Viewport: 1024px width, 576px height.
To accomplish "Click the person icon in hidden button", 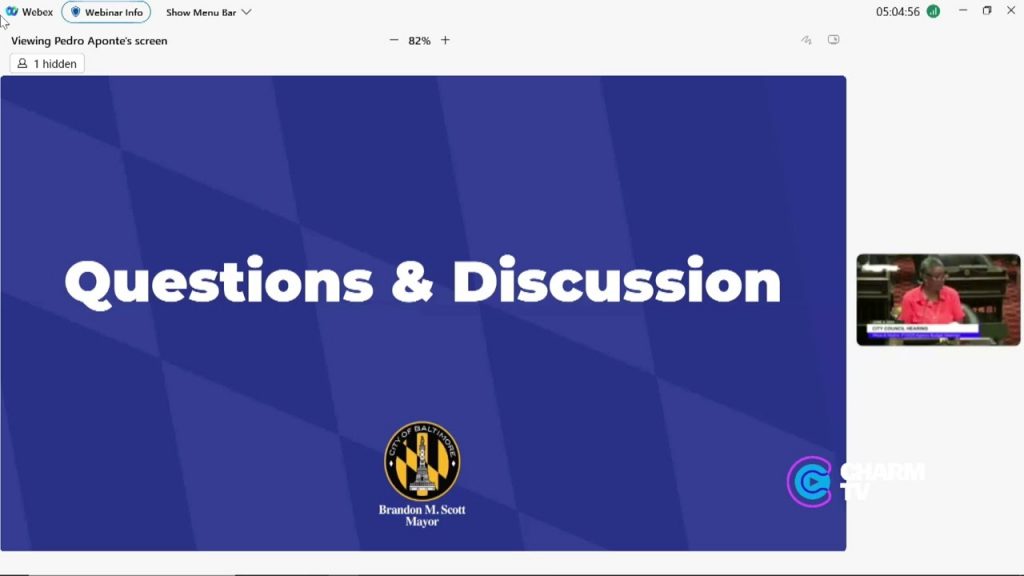I will point(22,63).
